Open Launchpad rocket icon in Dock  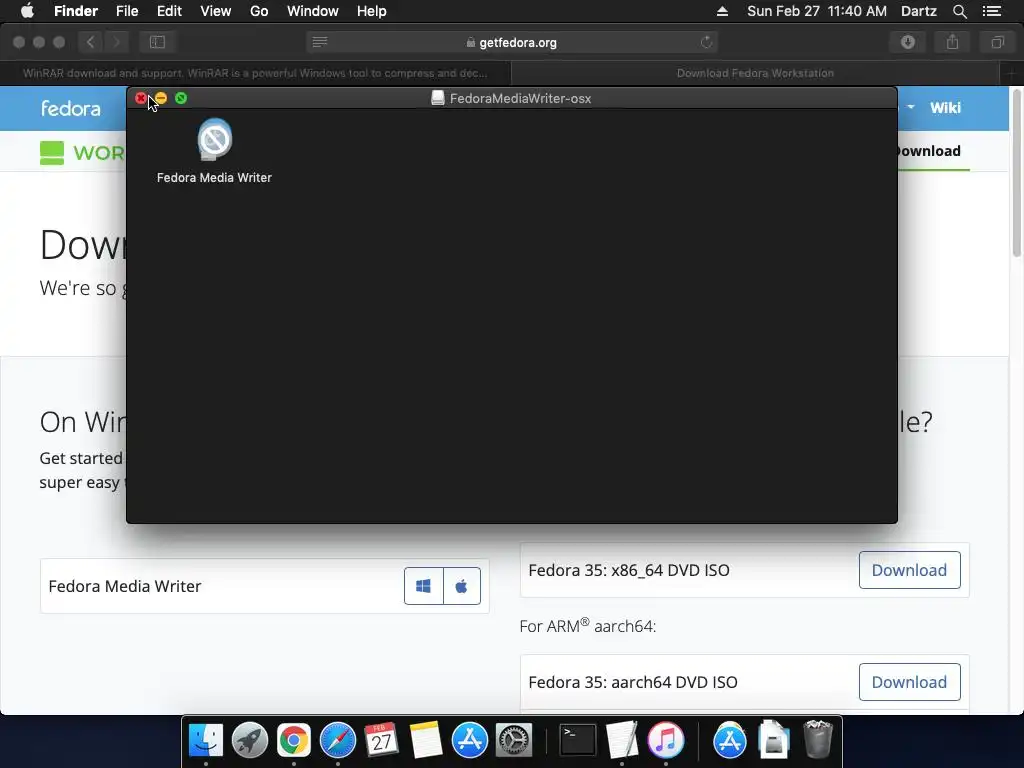pyautogui.click(x=249, y=740)
